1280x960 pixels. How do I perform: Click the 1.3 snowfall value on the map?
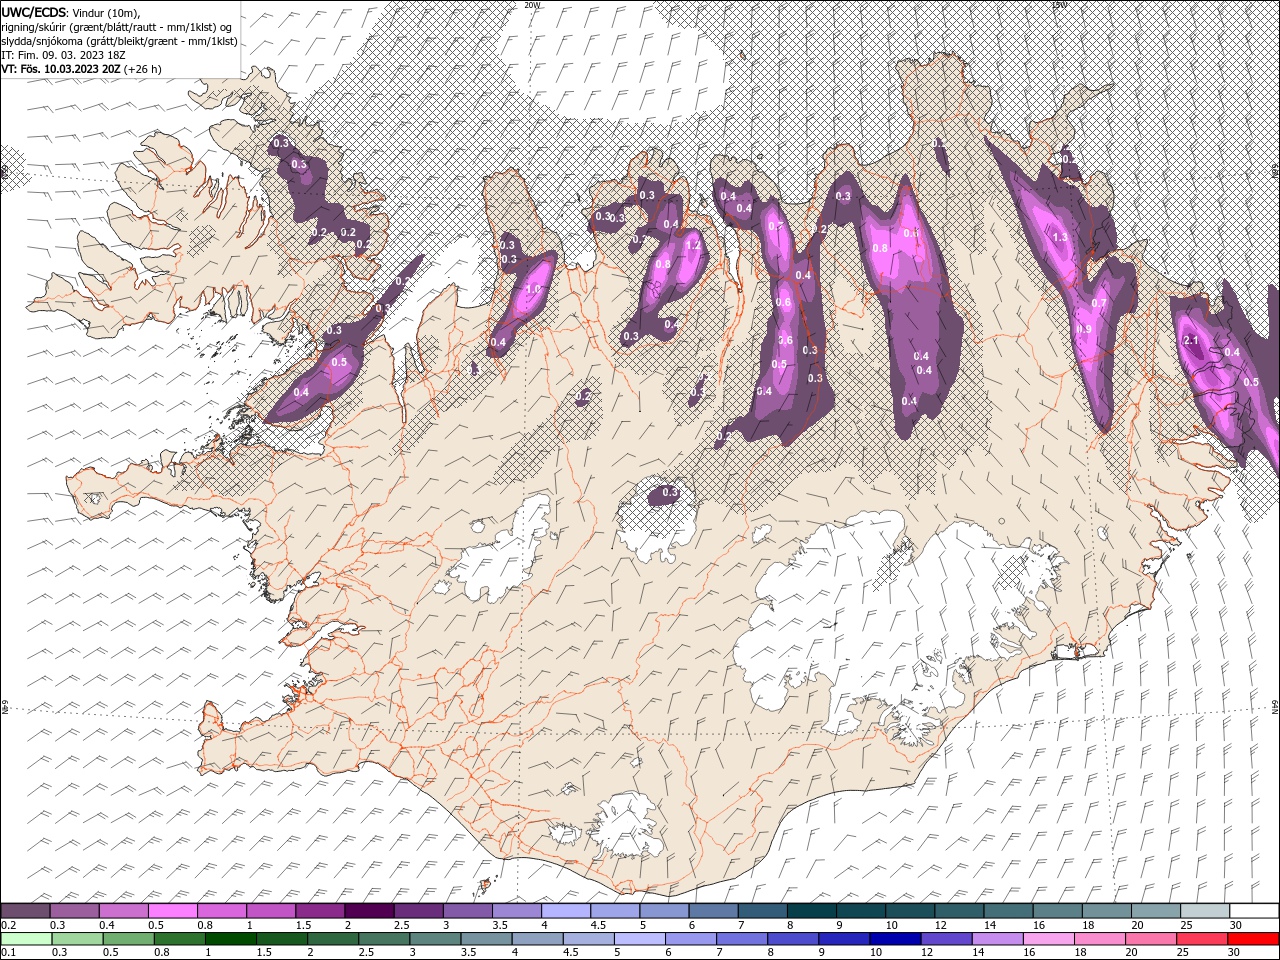click(x=1061, y=237)
